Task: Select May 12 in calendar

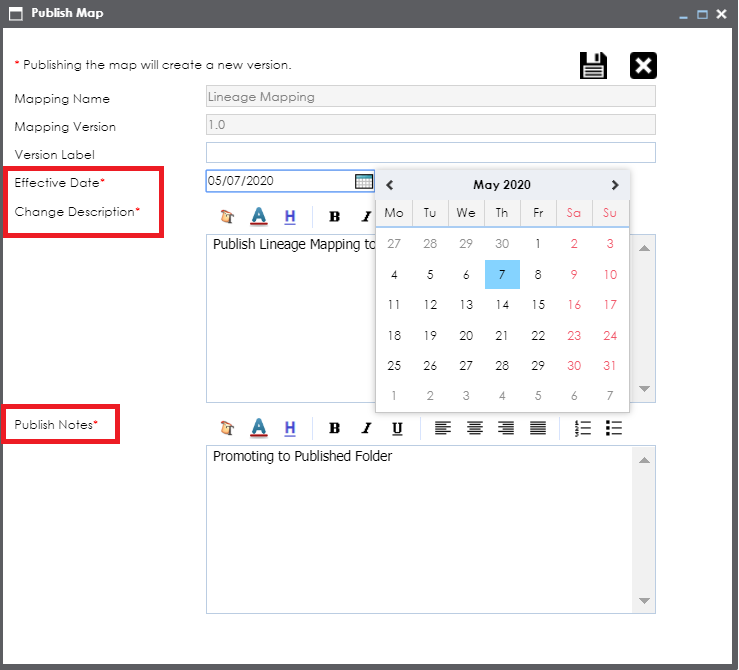Action: 430,305
